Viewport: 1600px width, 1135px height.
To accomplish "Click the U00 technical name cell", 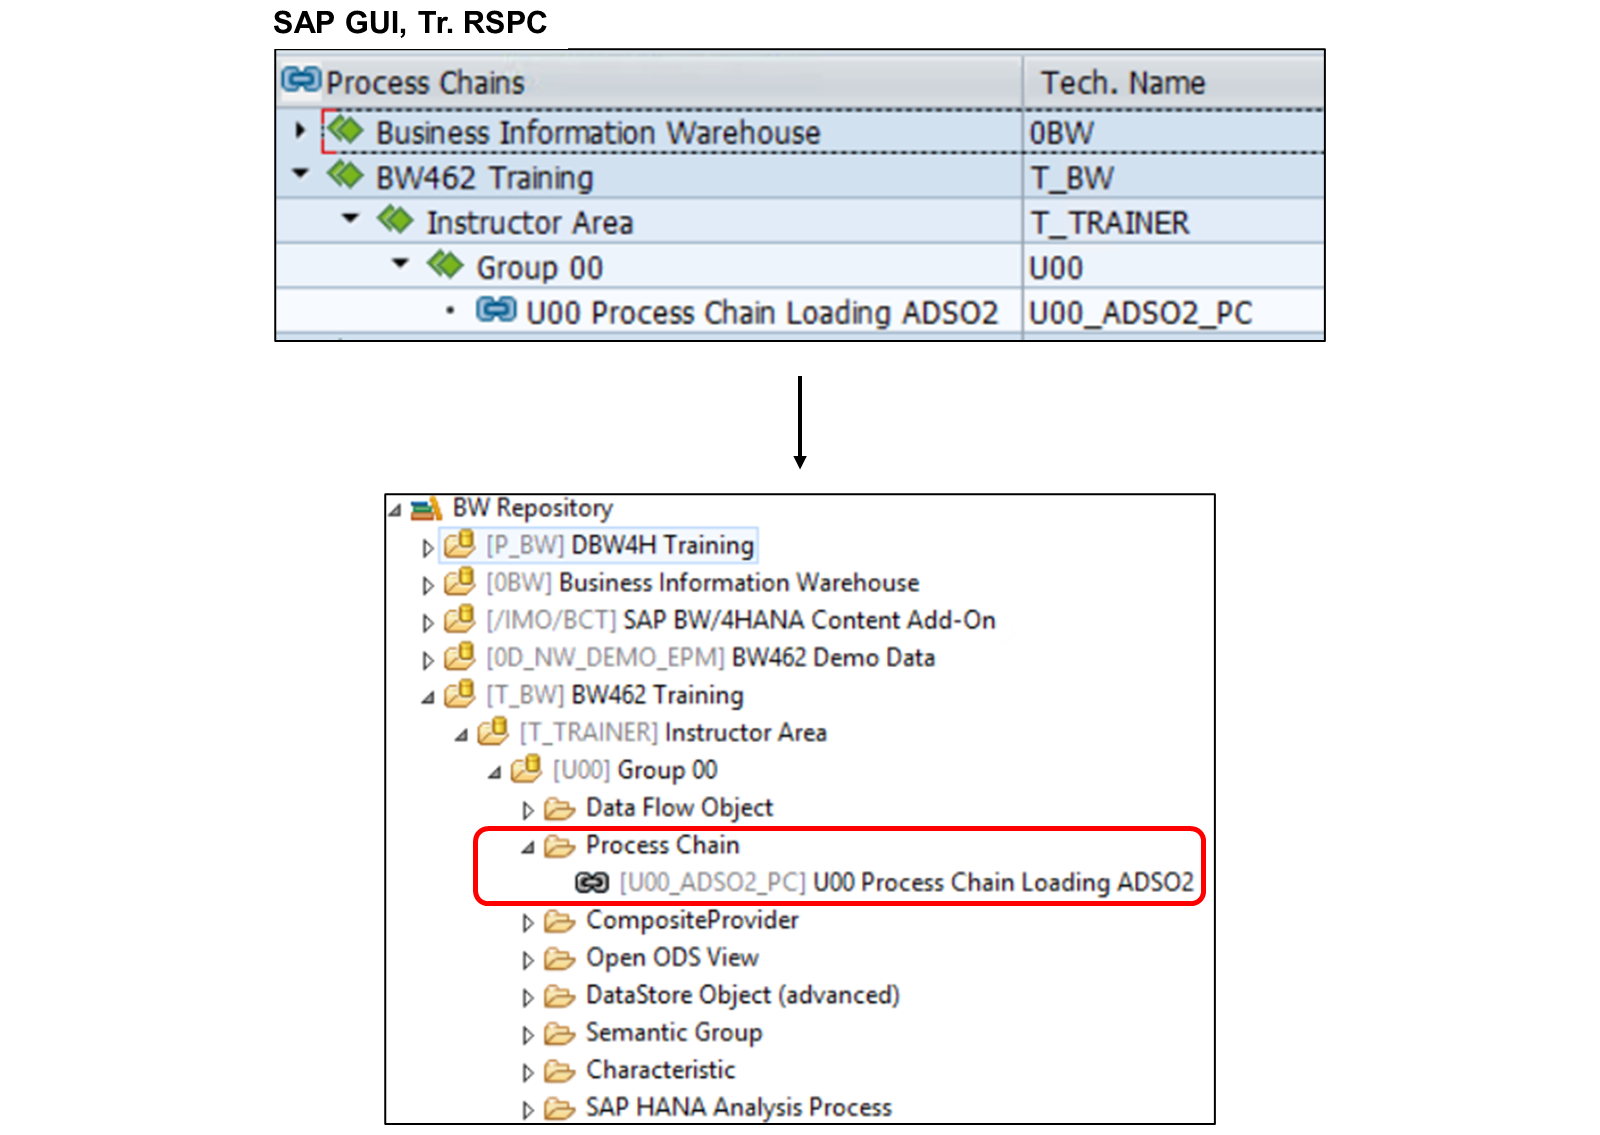I will [1174, 267].
